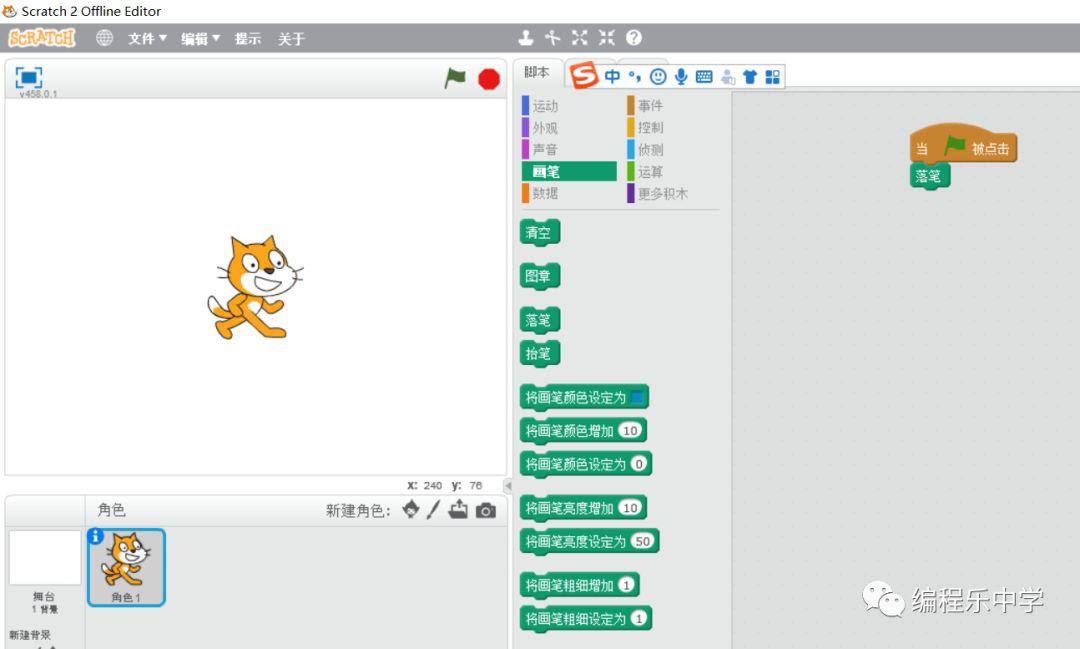Screen dimensions: 1080x649
Task: Click value 1 in 将画笔粗细设定为 block
Action: [638, 618]
